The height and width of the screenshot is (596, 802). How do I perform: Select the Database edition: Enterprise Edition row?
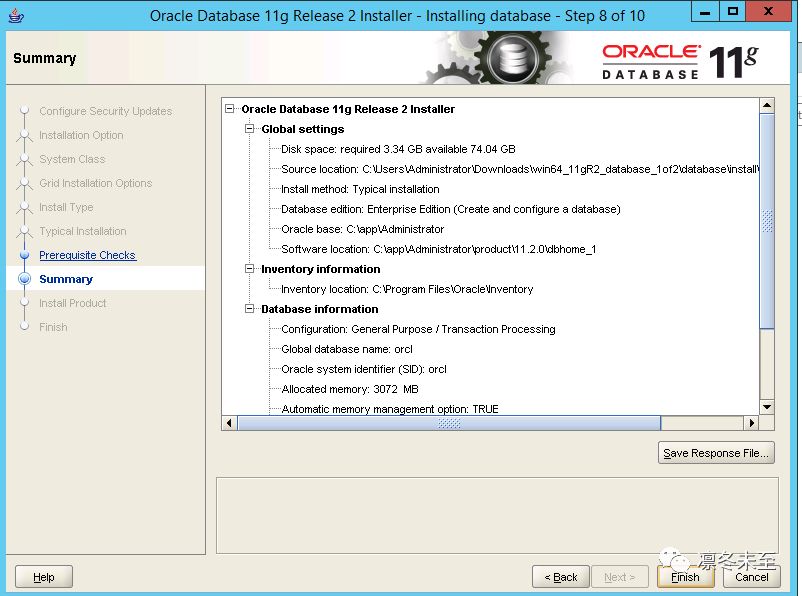point(451,209)
